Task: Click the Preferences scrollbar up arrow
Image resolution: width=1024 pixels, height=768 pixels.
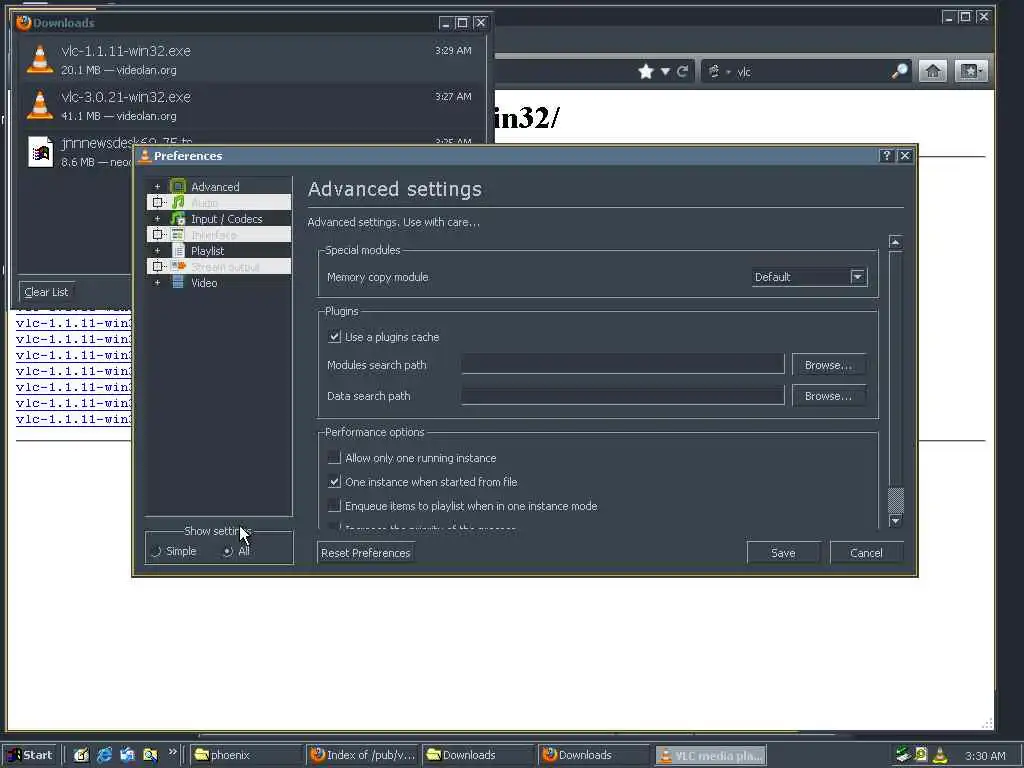Action: pyautogui.click(x=896, y=242)
